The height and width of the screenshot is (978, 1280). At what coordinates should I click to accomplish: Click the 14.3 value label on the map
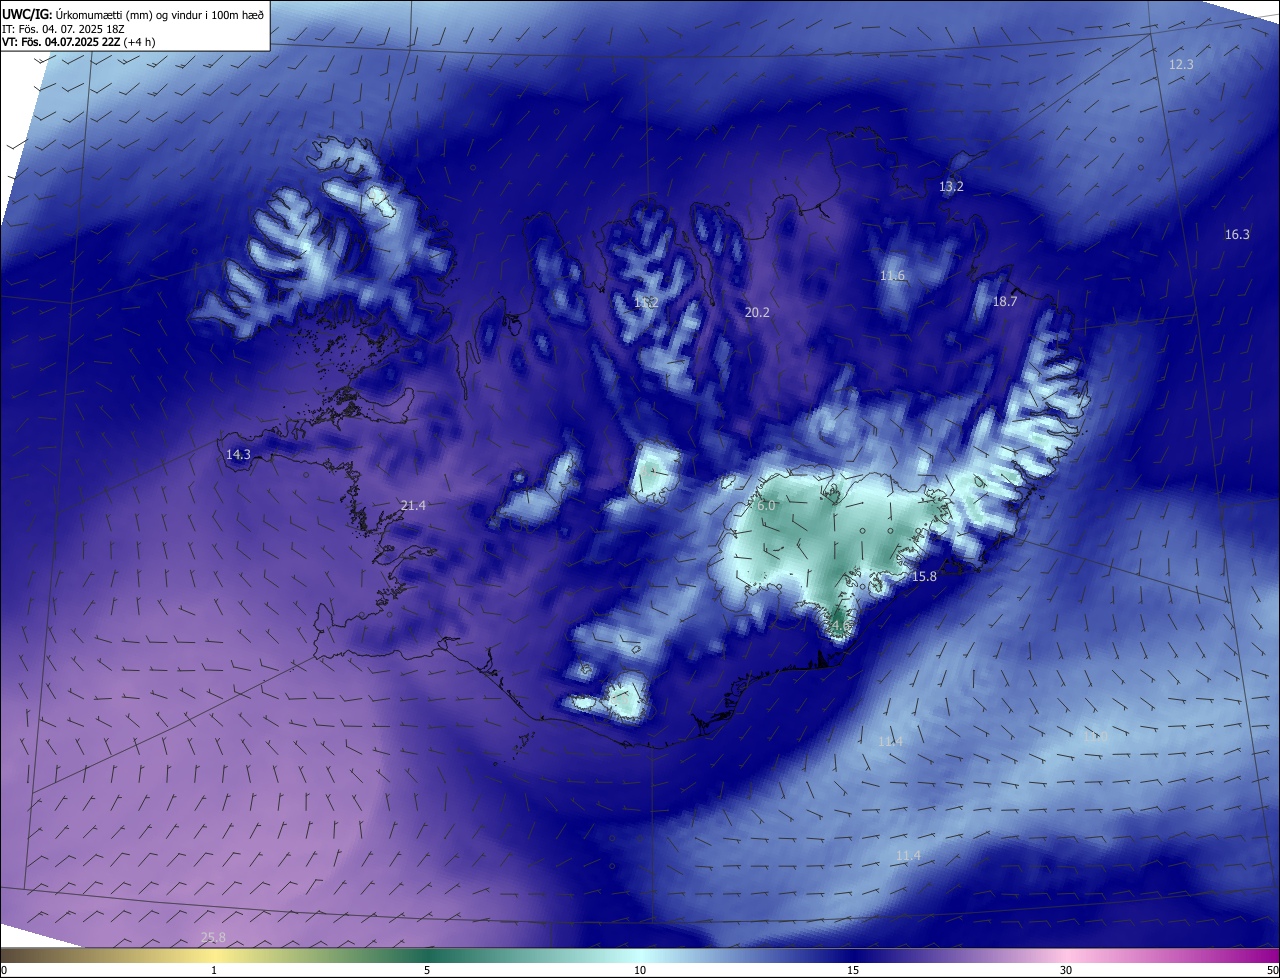238,454
